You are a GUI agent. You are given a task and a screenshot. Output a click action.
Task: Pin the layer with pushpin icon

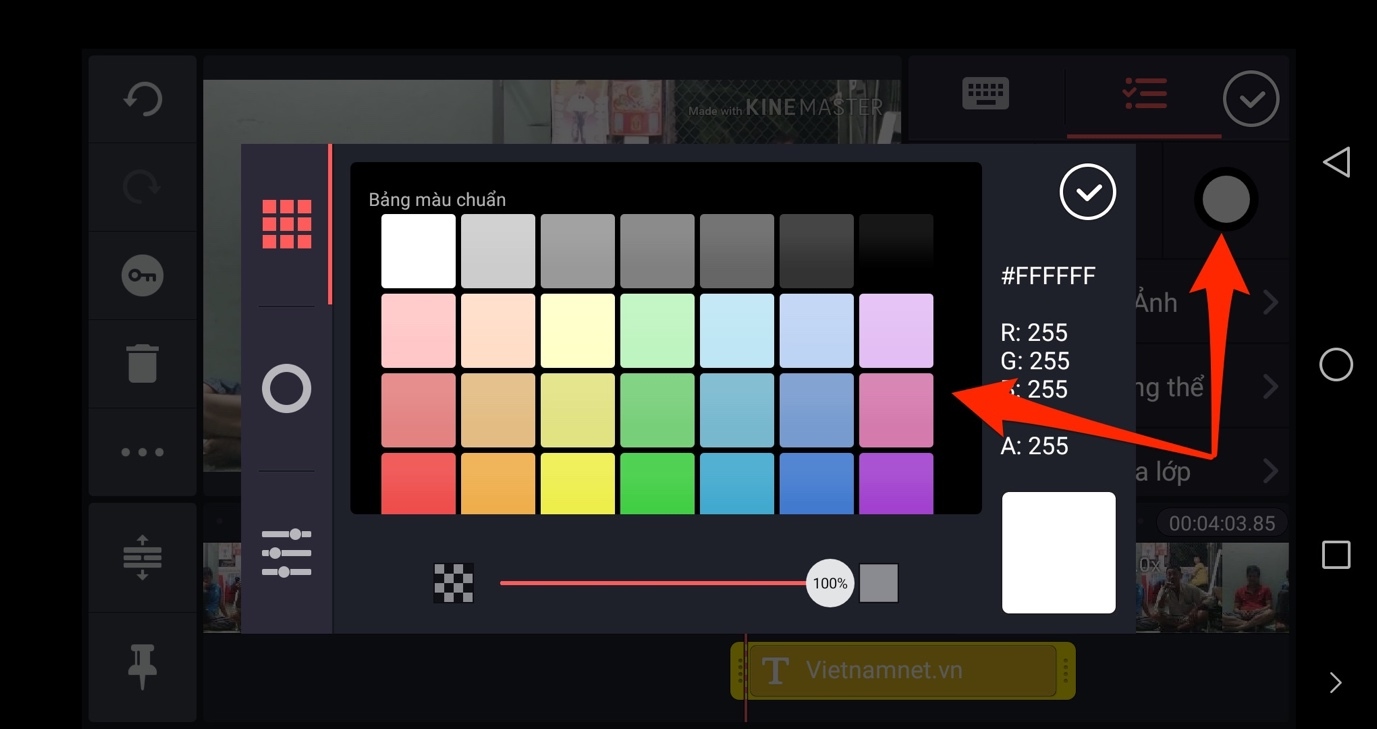tap(142, 666)
